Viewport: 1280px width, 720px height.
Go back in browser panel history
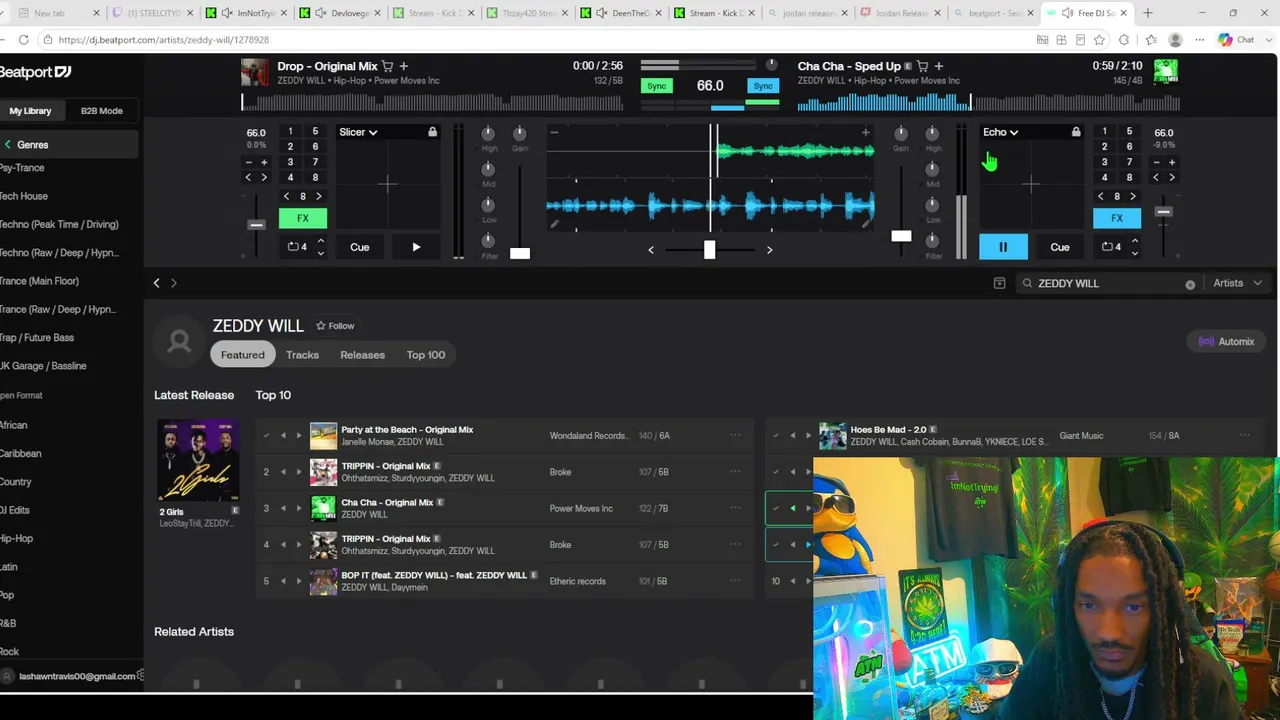click(x=156, y=283)
